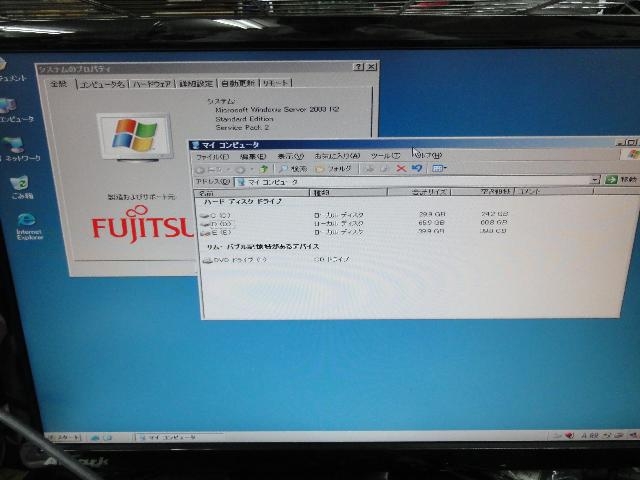Open the 表示(V) menu

pos(291,156)
